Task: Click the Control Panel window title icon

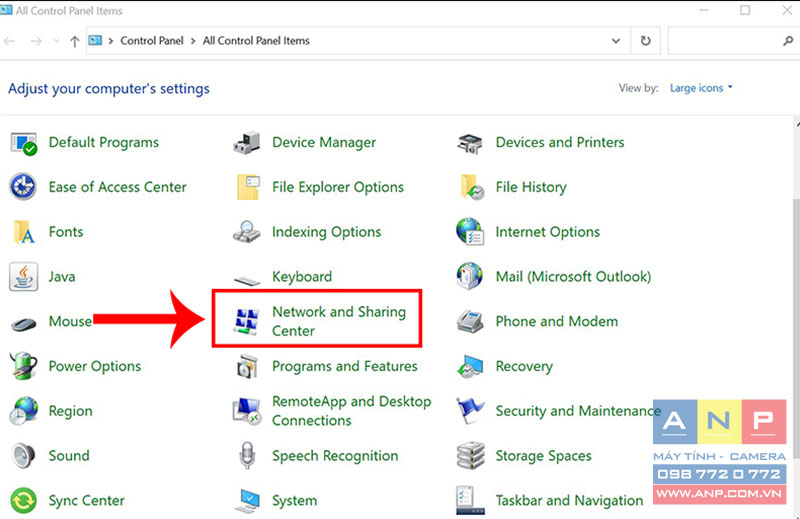Action: 6,10
